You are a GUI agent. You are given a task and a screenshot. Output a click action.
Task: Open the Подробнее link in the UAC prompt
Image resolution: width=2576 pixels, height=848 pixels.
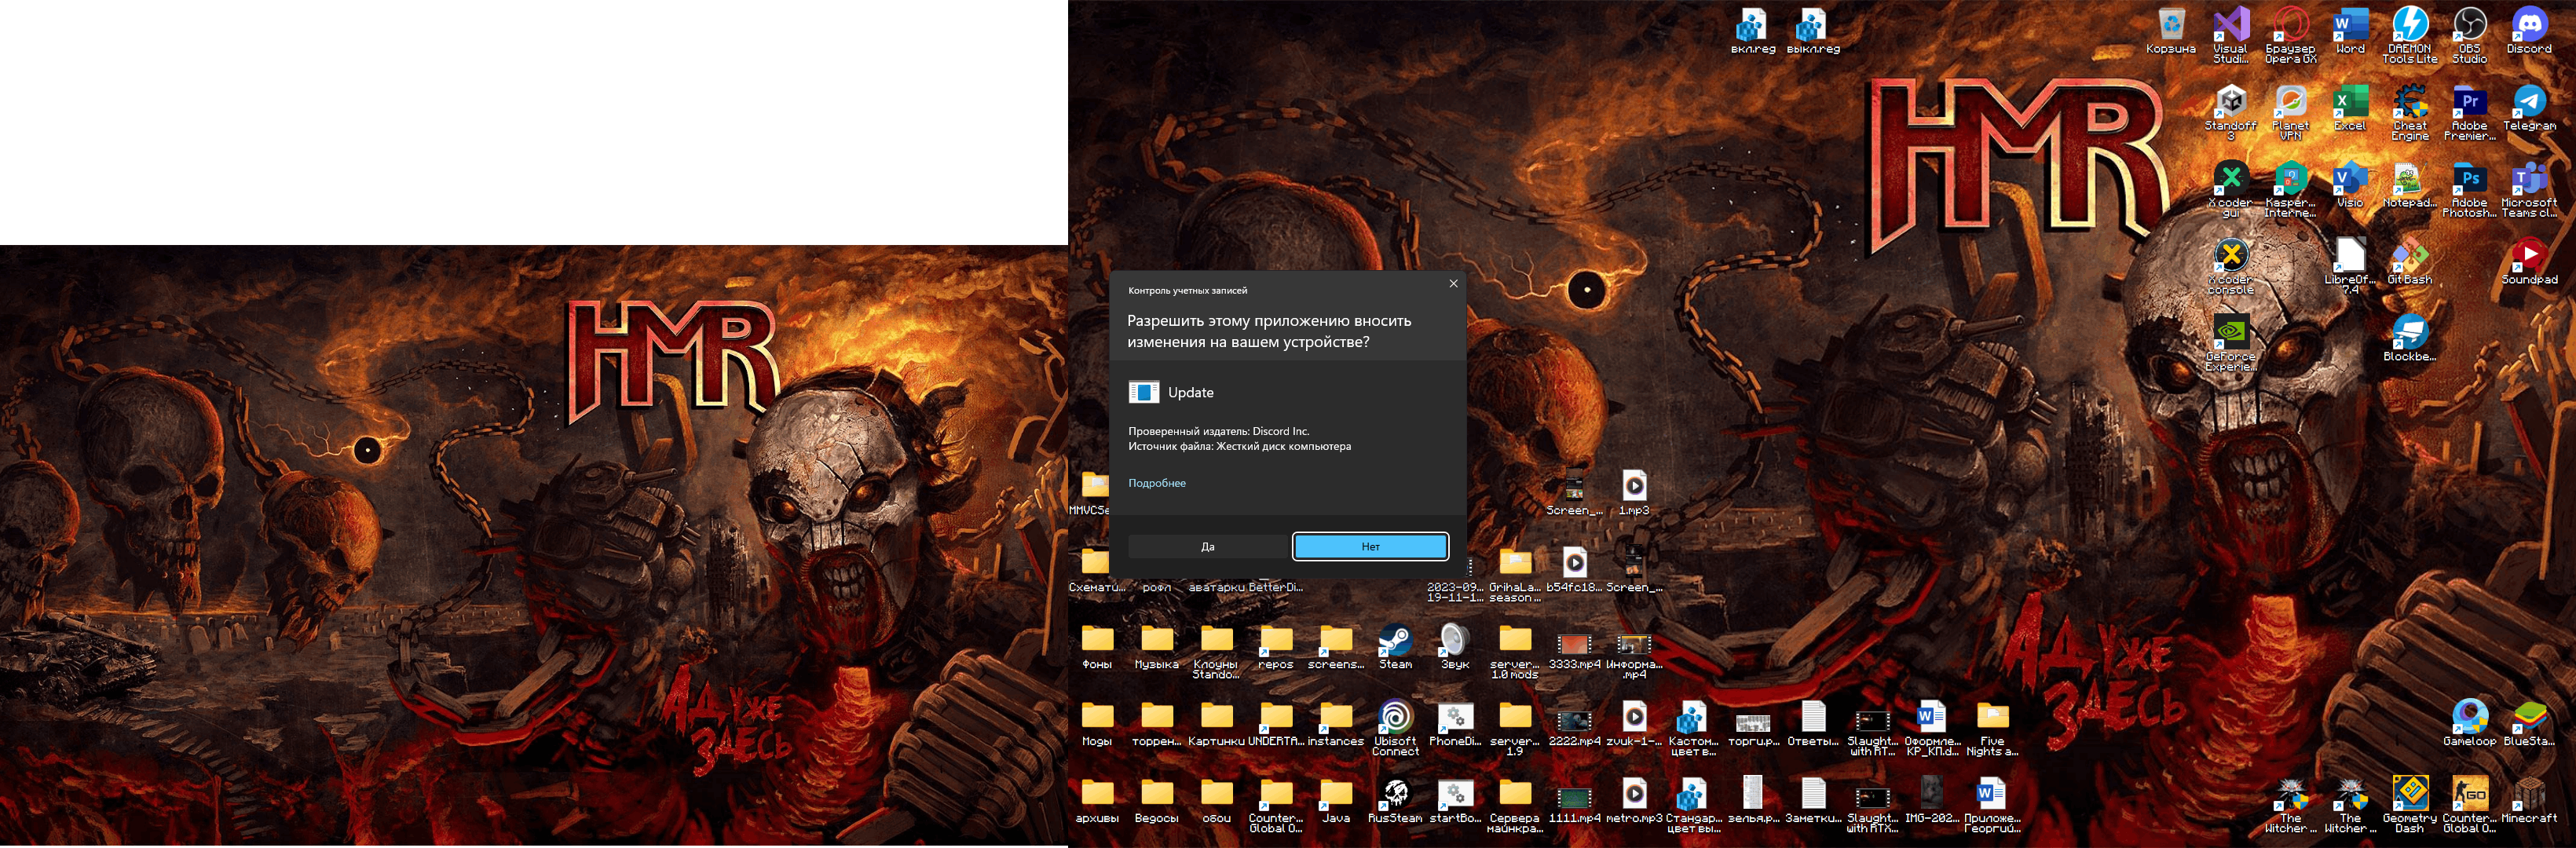(x=1157, y=483)
